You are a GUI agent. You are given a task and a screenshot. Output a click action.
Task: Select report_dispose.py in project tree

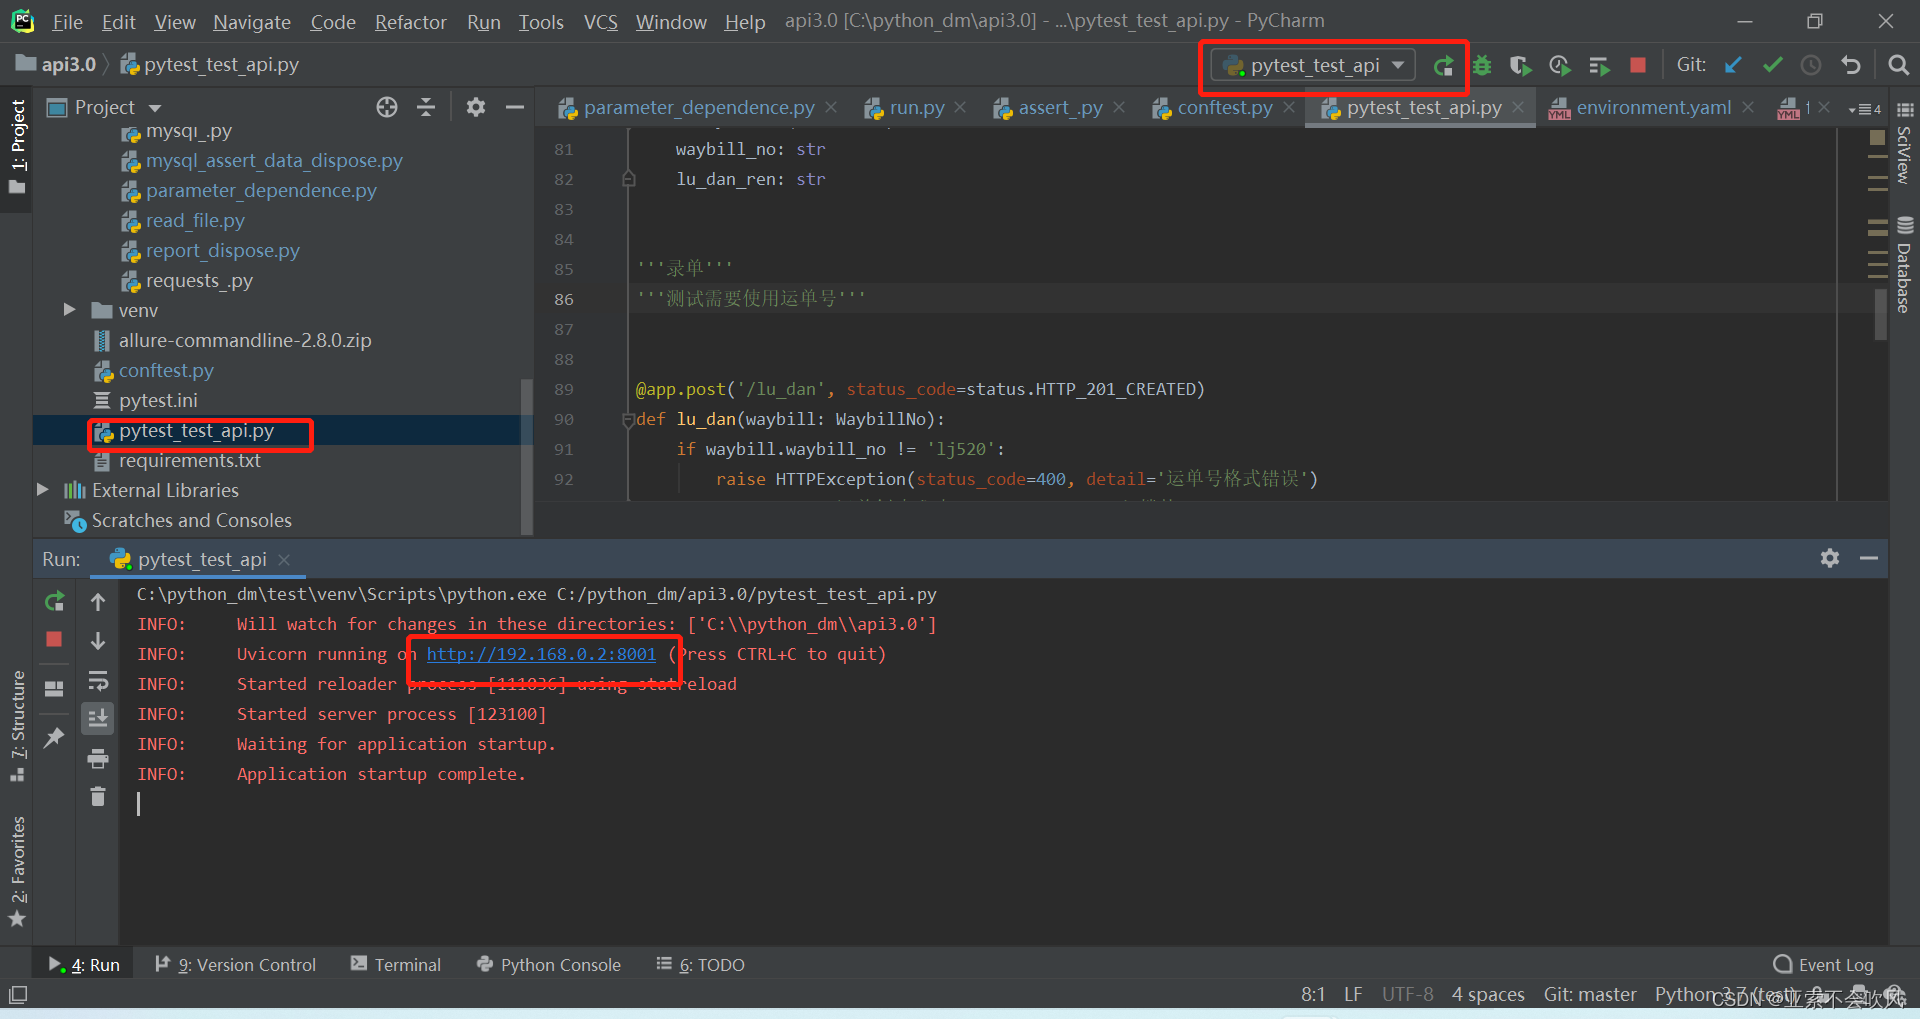pos(222,251)
